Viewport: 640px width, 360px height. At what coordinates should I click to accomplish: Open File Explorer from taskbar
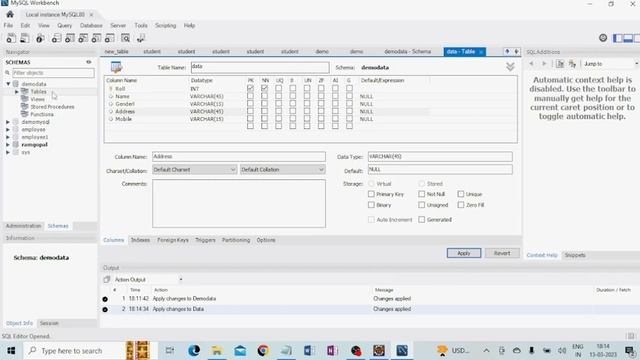point(217,350)
